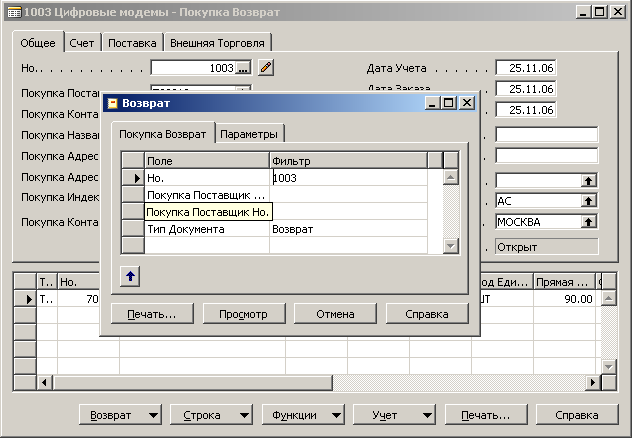Click the Печать... button in Возврат dialog

(152, 314)
